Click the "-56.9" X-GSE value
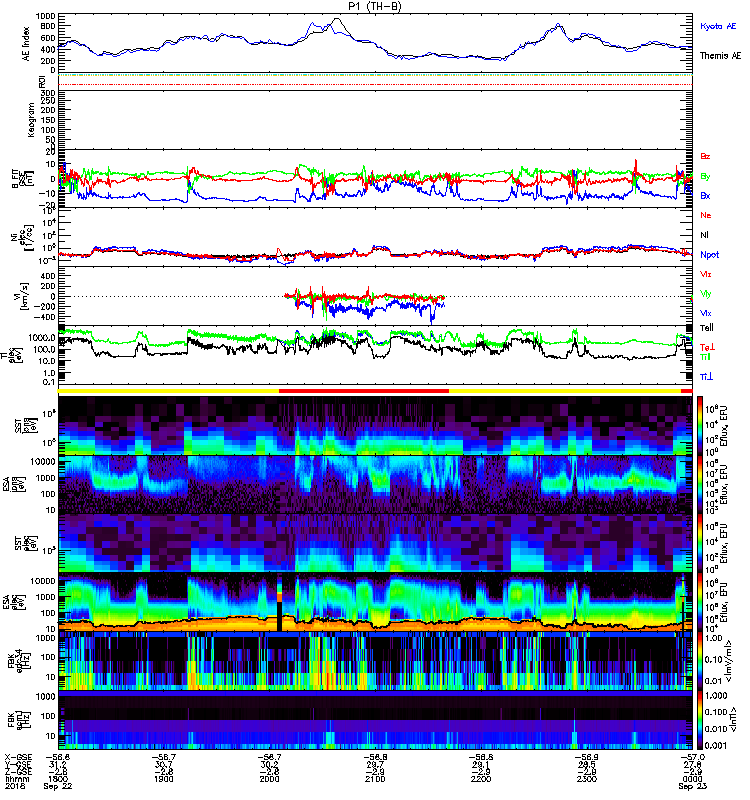The height and width of the screenshot is (800, 750). (586, 757)
